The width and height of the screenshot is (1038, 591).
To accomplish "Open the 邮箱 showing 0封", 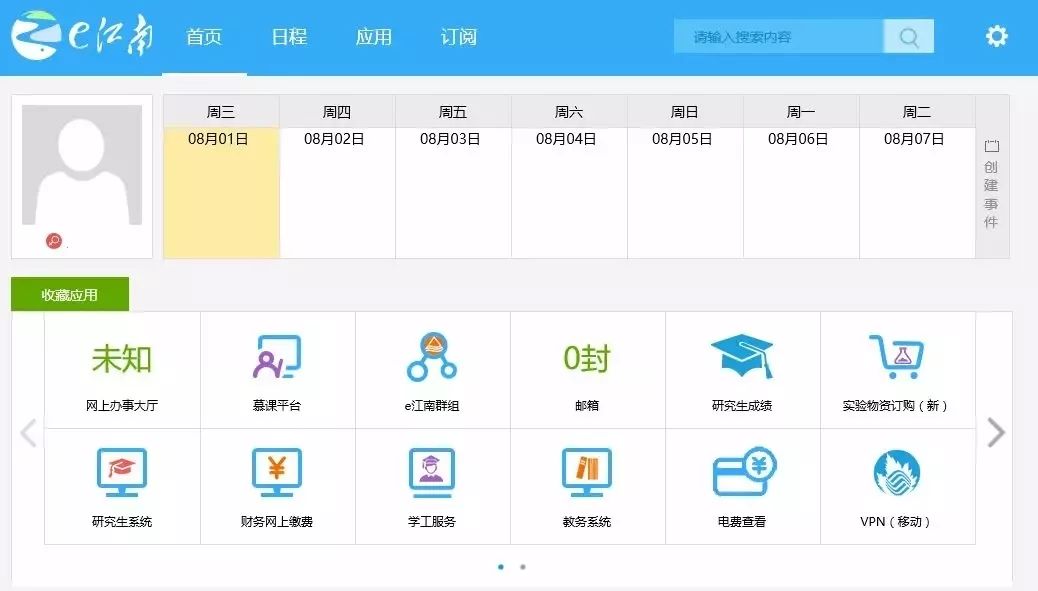I will 587,369.
